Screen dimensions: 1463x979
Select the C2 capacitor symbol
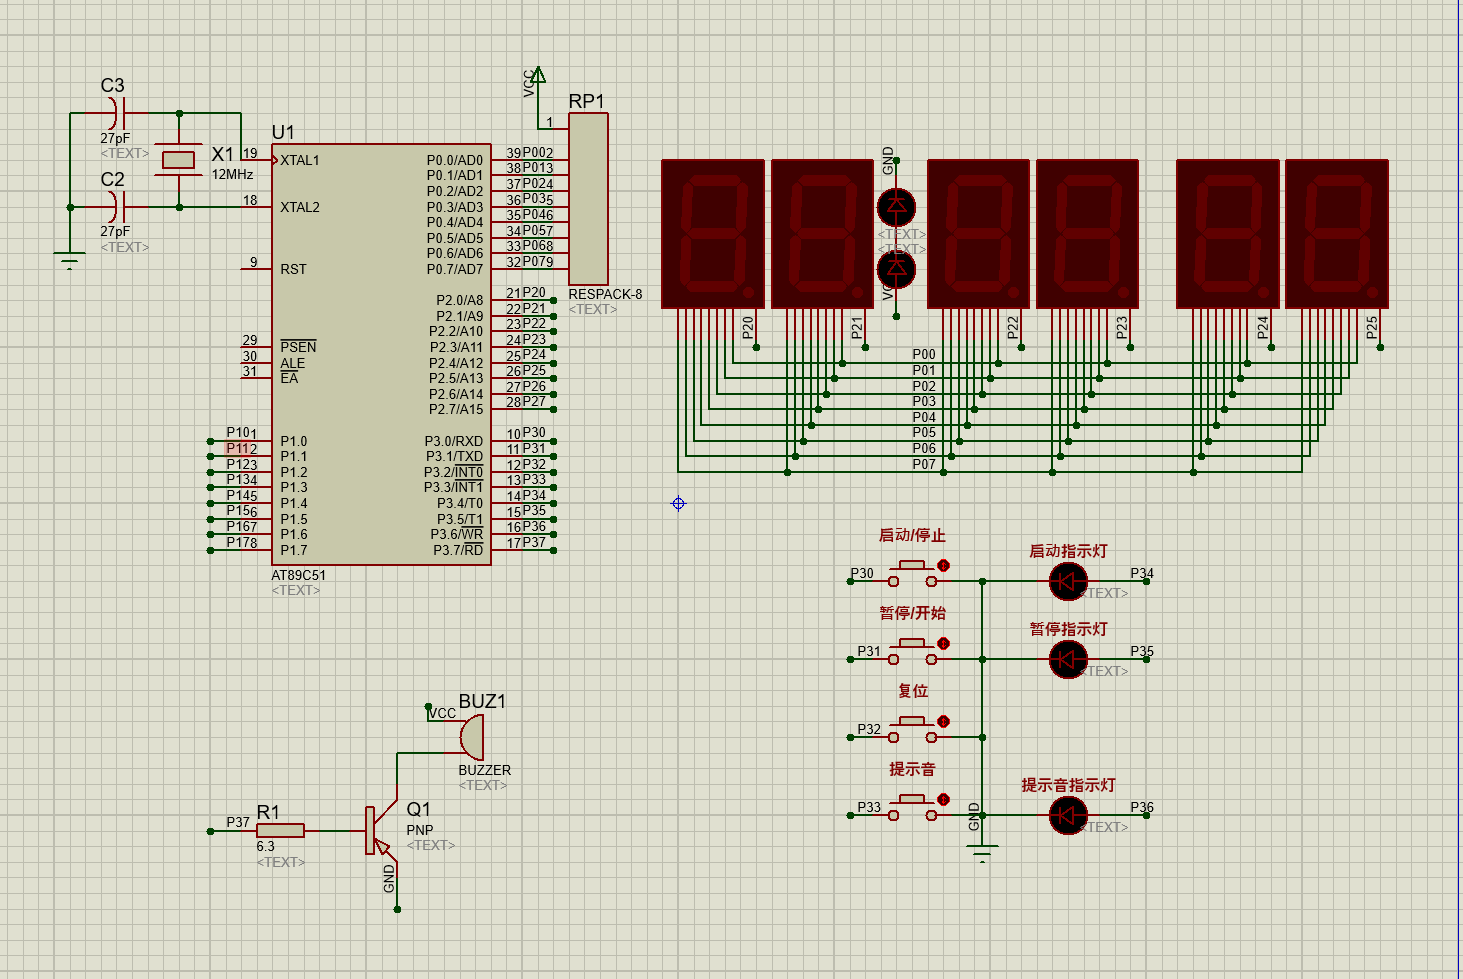(x=117, y=207)
